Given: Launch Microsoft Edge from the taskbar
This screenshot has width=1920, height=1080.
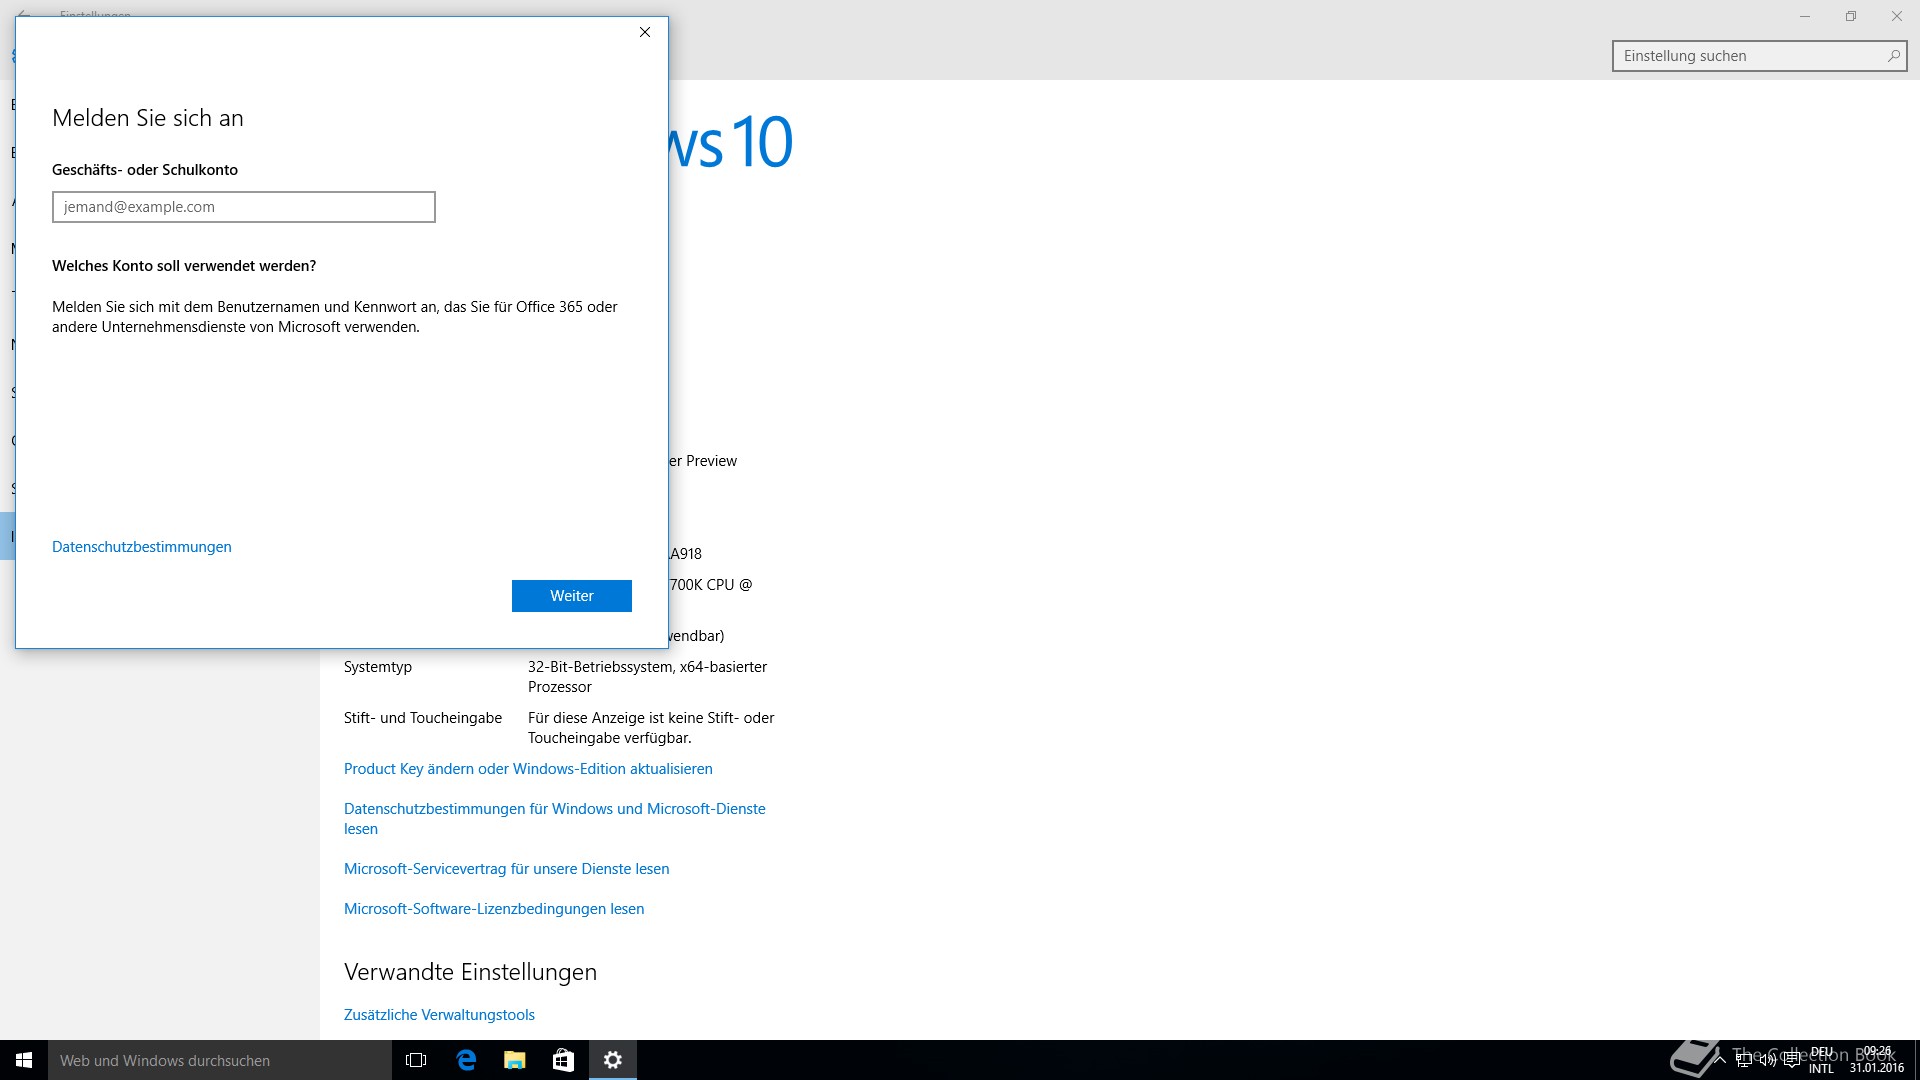Looking at the screenshot, I should point(465,1060).
